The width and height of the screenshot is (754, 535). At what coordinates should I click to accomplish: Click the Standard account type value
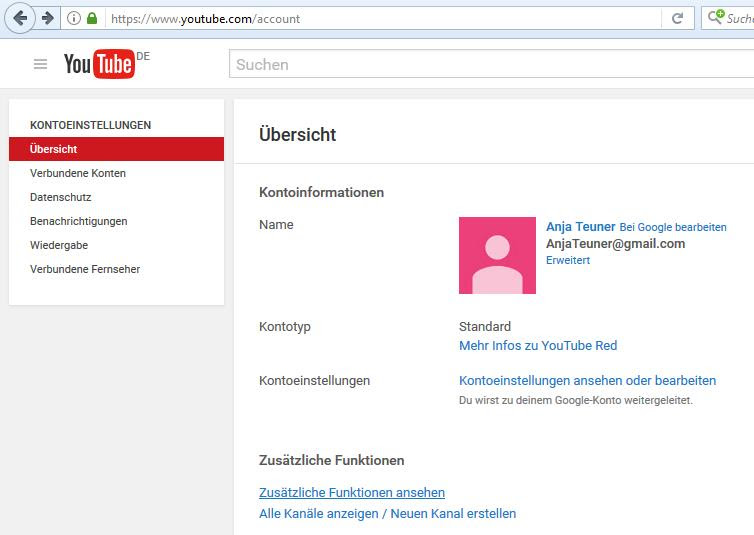pos(485,326)
